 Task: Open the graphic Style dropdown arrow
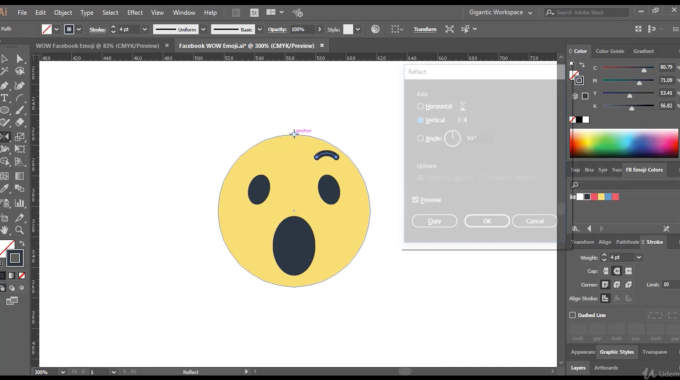click(358, 29)
